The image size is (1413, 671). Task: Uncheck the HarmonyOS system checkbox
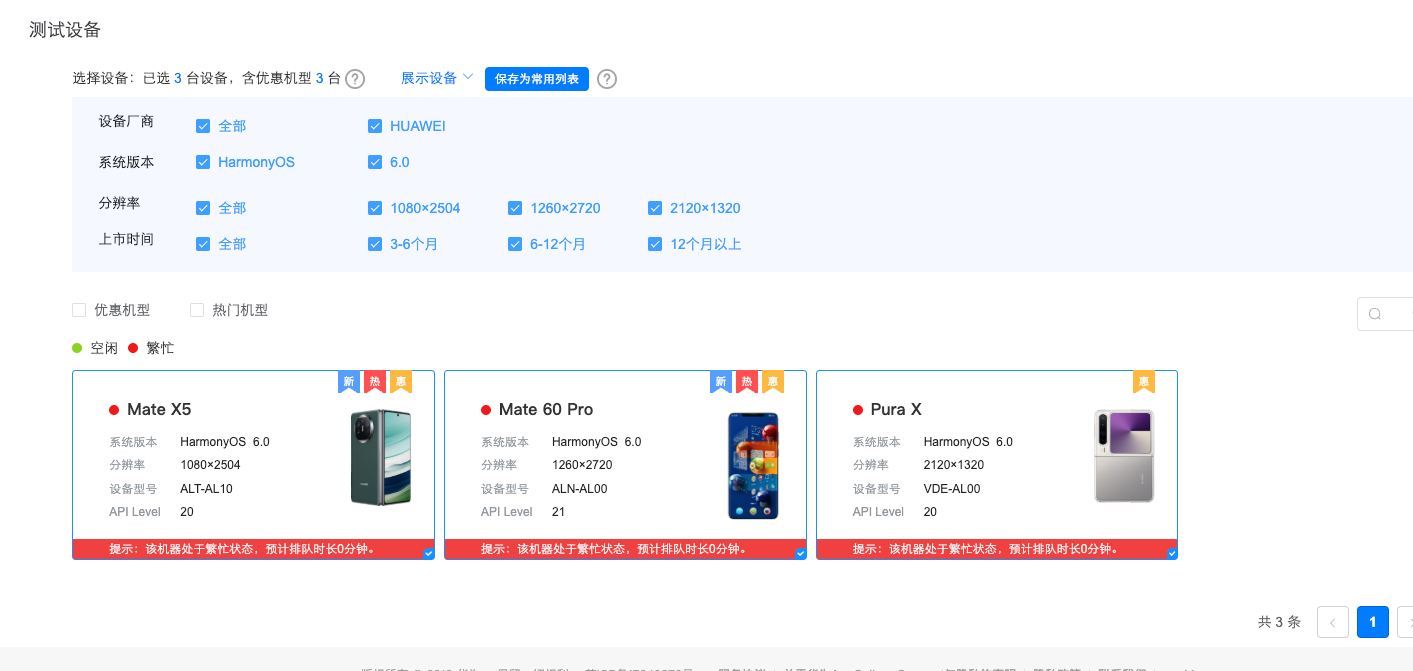[203, 162]
